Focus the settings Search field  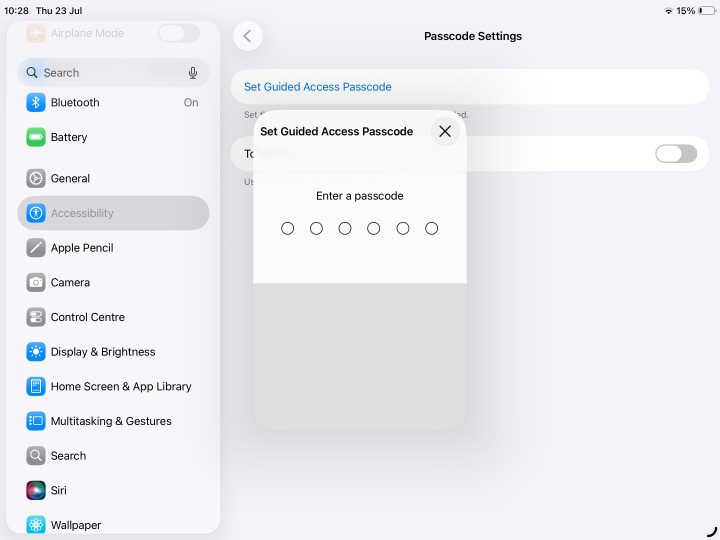[x=113, y=73]
